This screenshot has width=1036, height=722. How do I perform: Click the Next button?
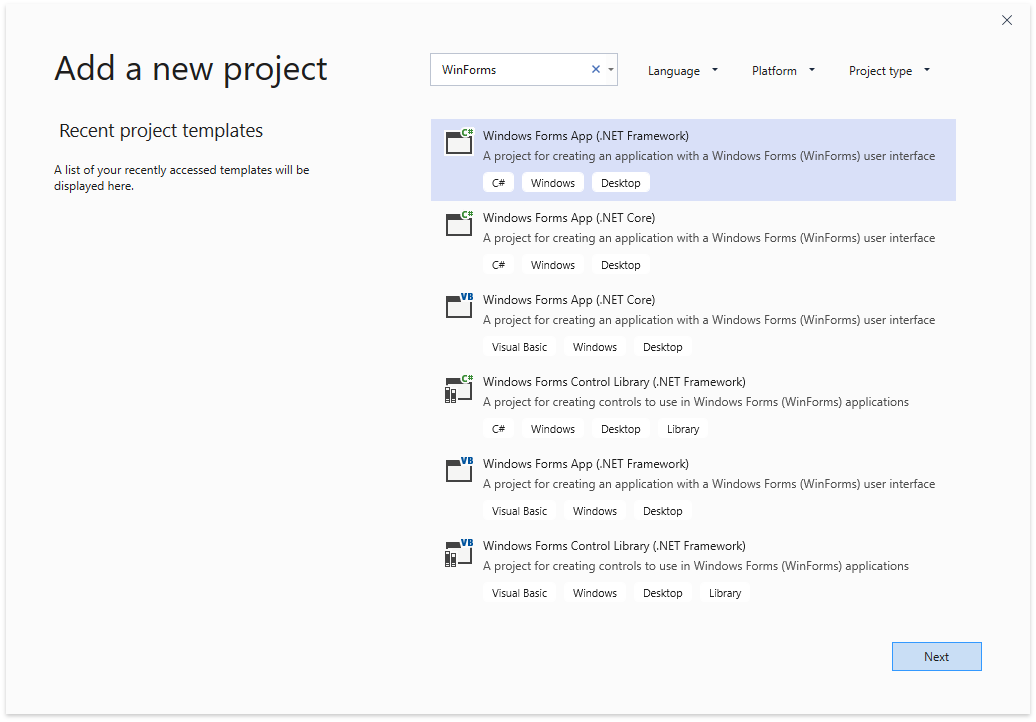point(936,657)
